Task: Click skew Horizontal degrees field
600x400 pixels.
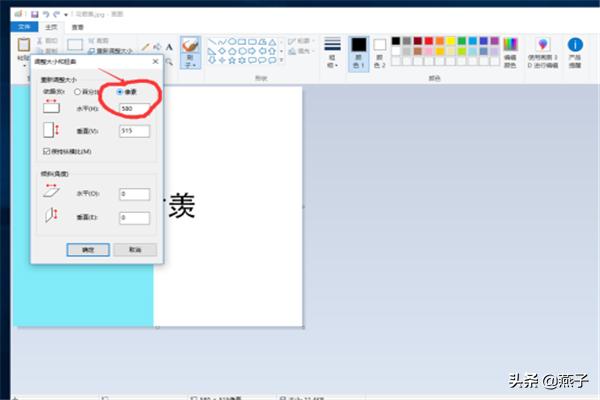Action: click(134, 194)
